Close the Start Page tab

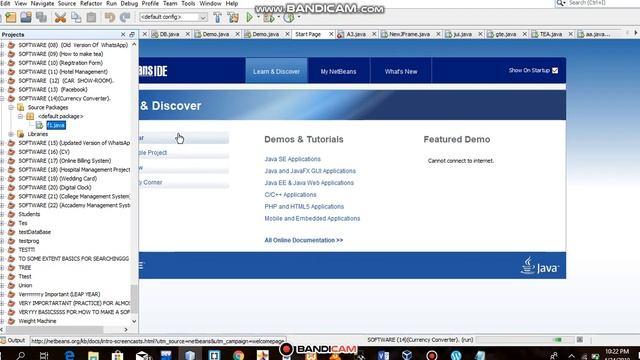tap(331, 34)
